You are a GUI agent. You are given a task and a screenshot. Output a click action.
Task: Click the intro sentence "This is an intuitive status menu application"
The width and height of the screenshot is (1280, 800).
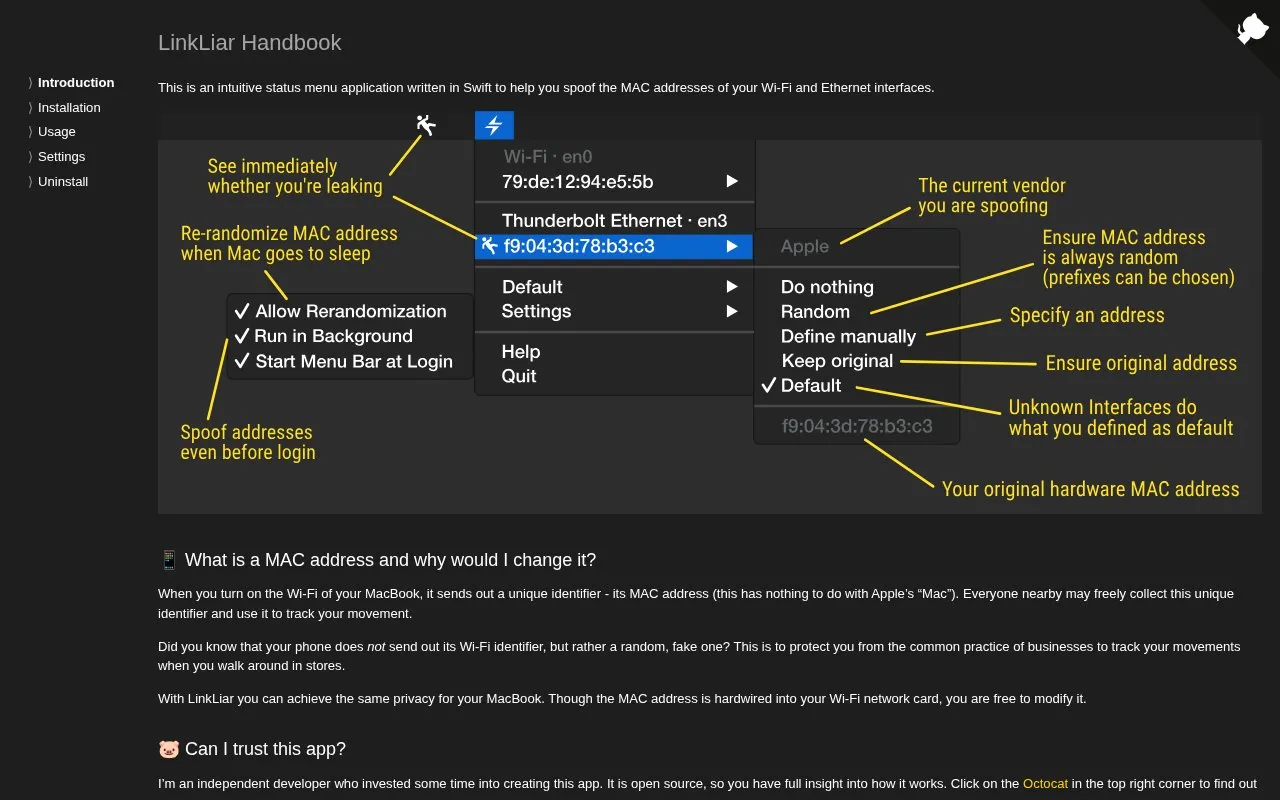click(x=546, y=88)
